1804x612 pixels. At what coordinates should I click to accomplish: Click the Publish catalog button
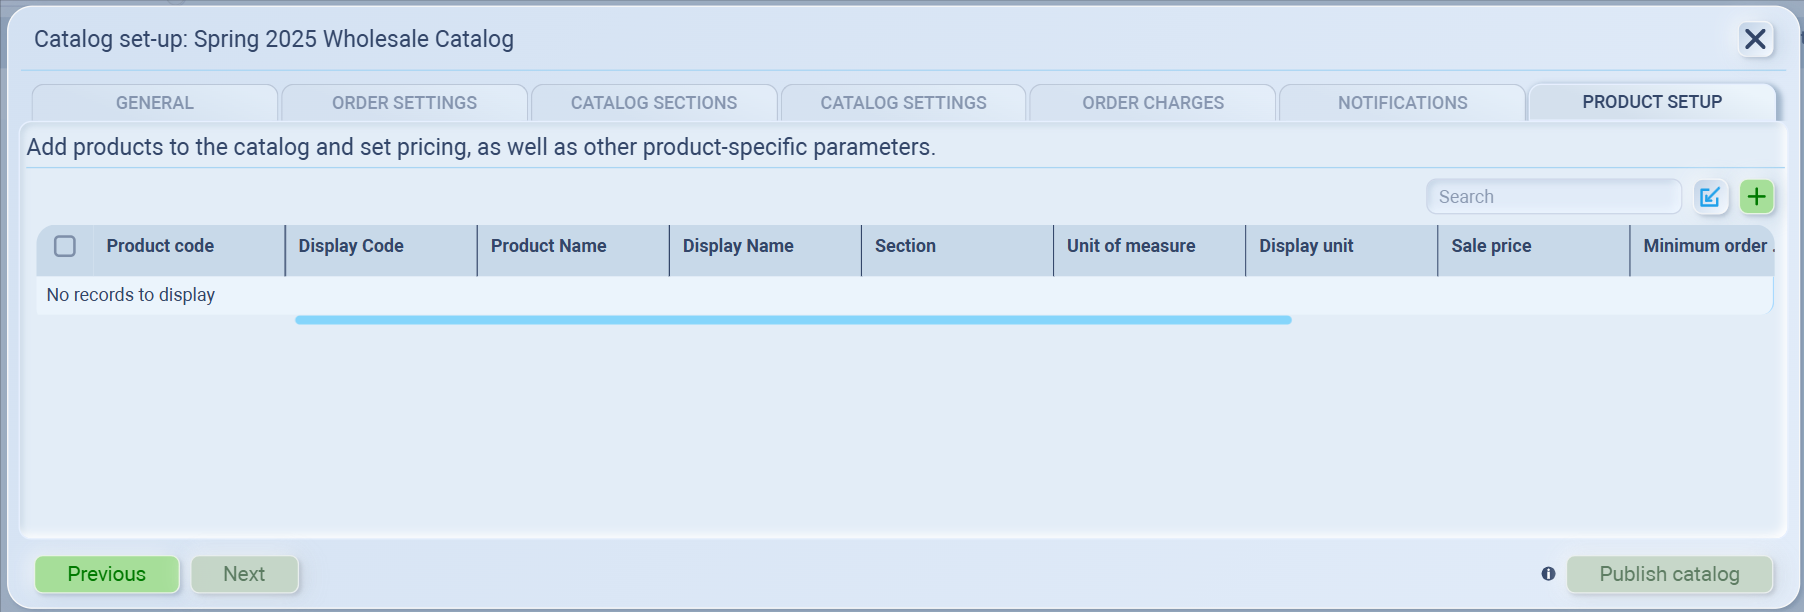[1669, 574]
